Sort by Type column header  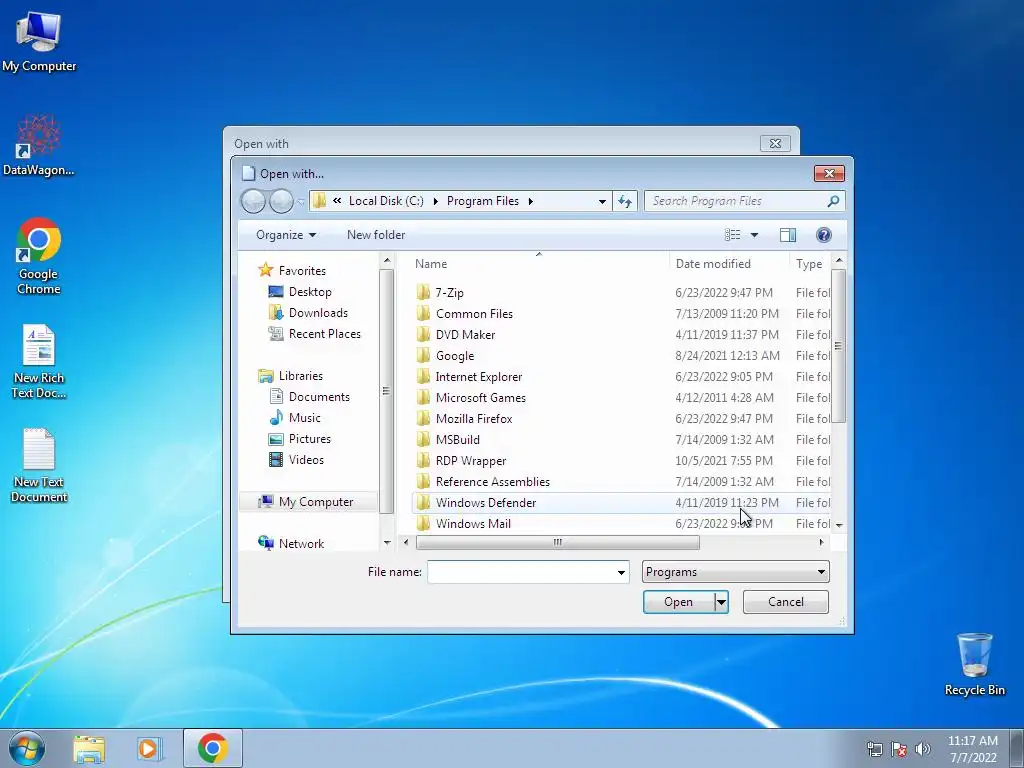(x=810, y=264)
